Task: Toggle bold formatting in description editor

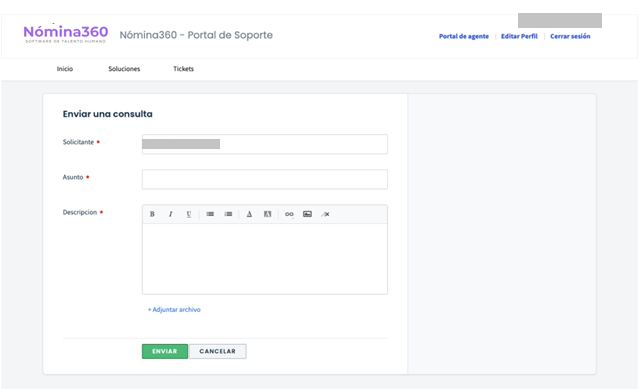Action: point(152,214)
